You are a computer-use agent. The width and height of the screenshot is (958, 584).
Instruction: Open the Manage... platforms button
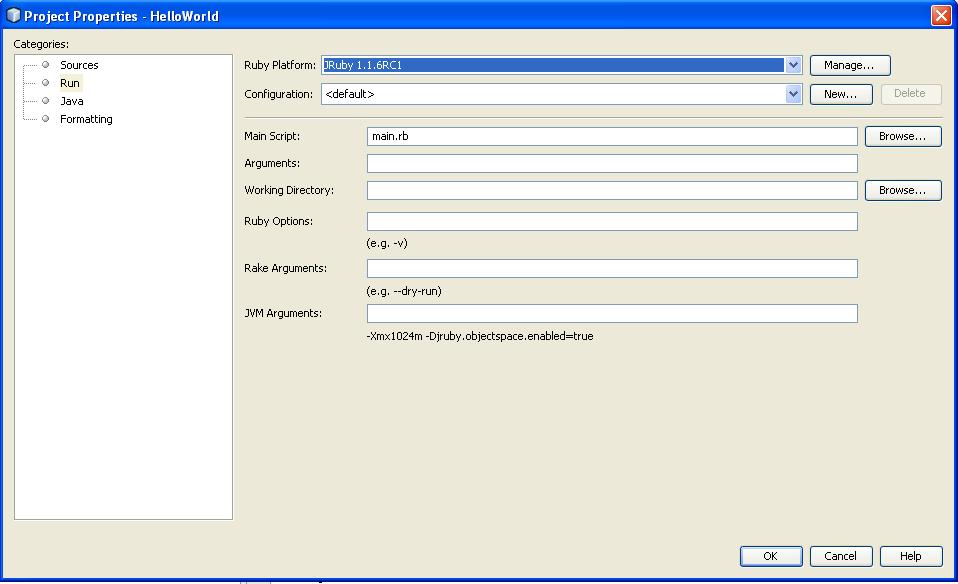[x=850, y=65]
